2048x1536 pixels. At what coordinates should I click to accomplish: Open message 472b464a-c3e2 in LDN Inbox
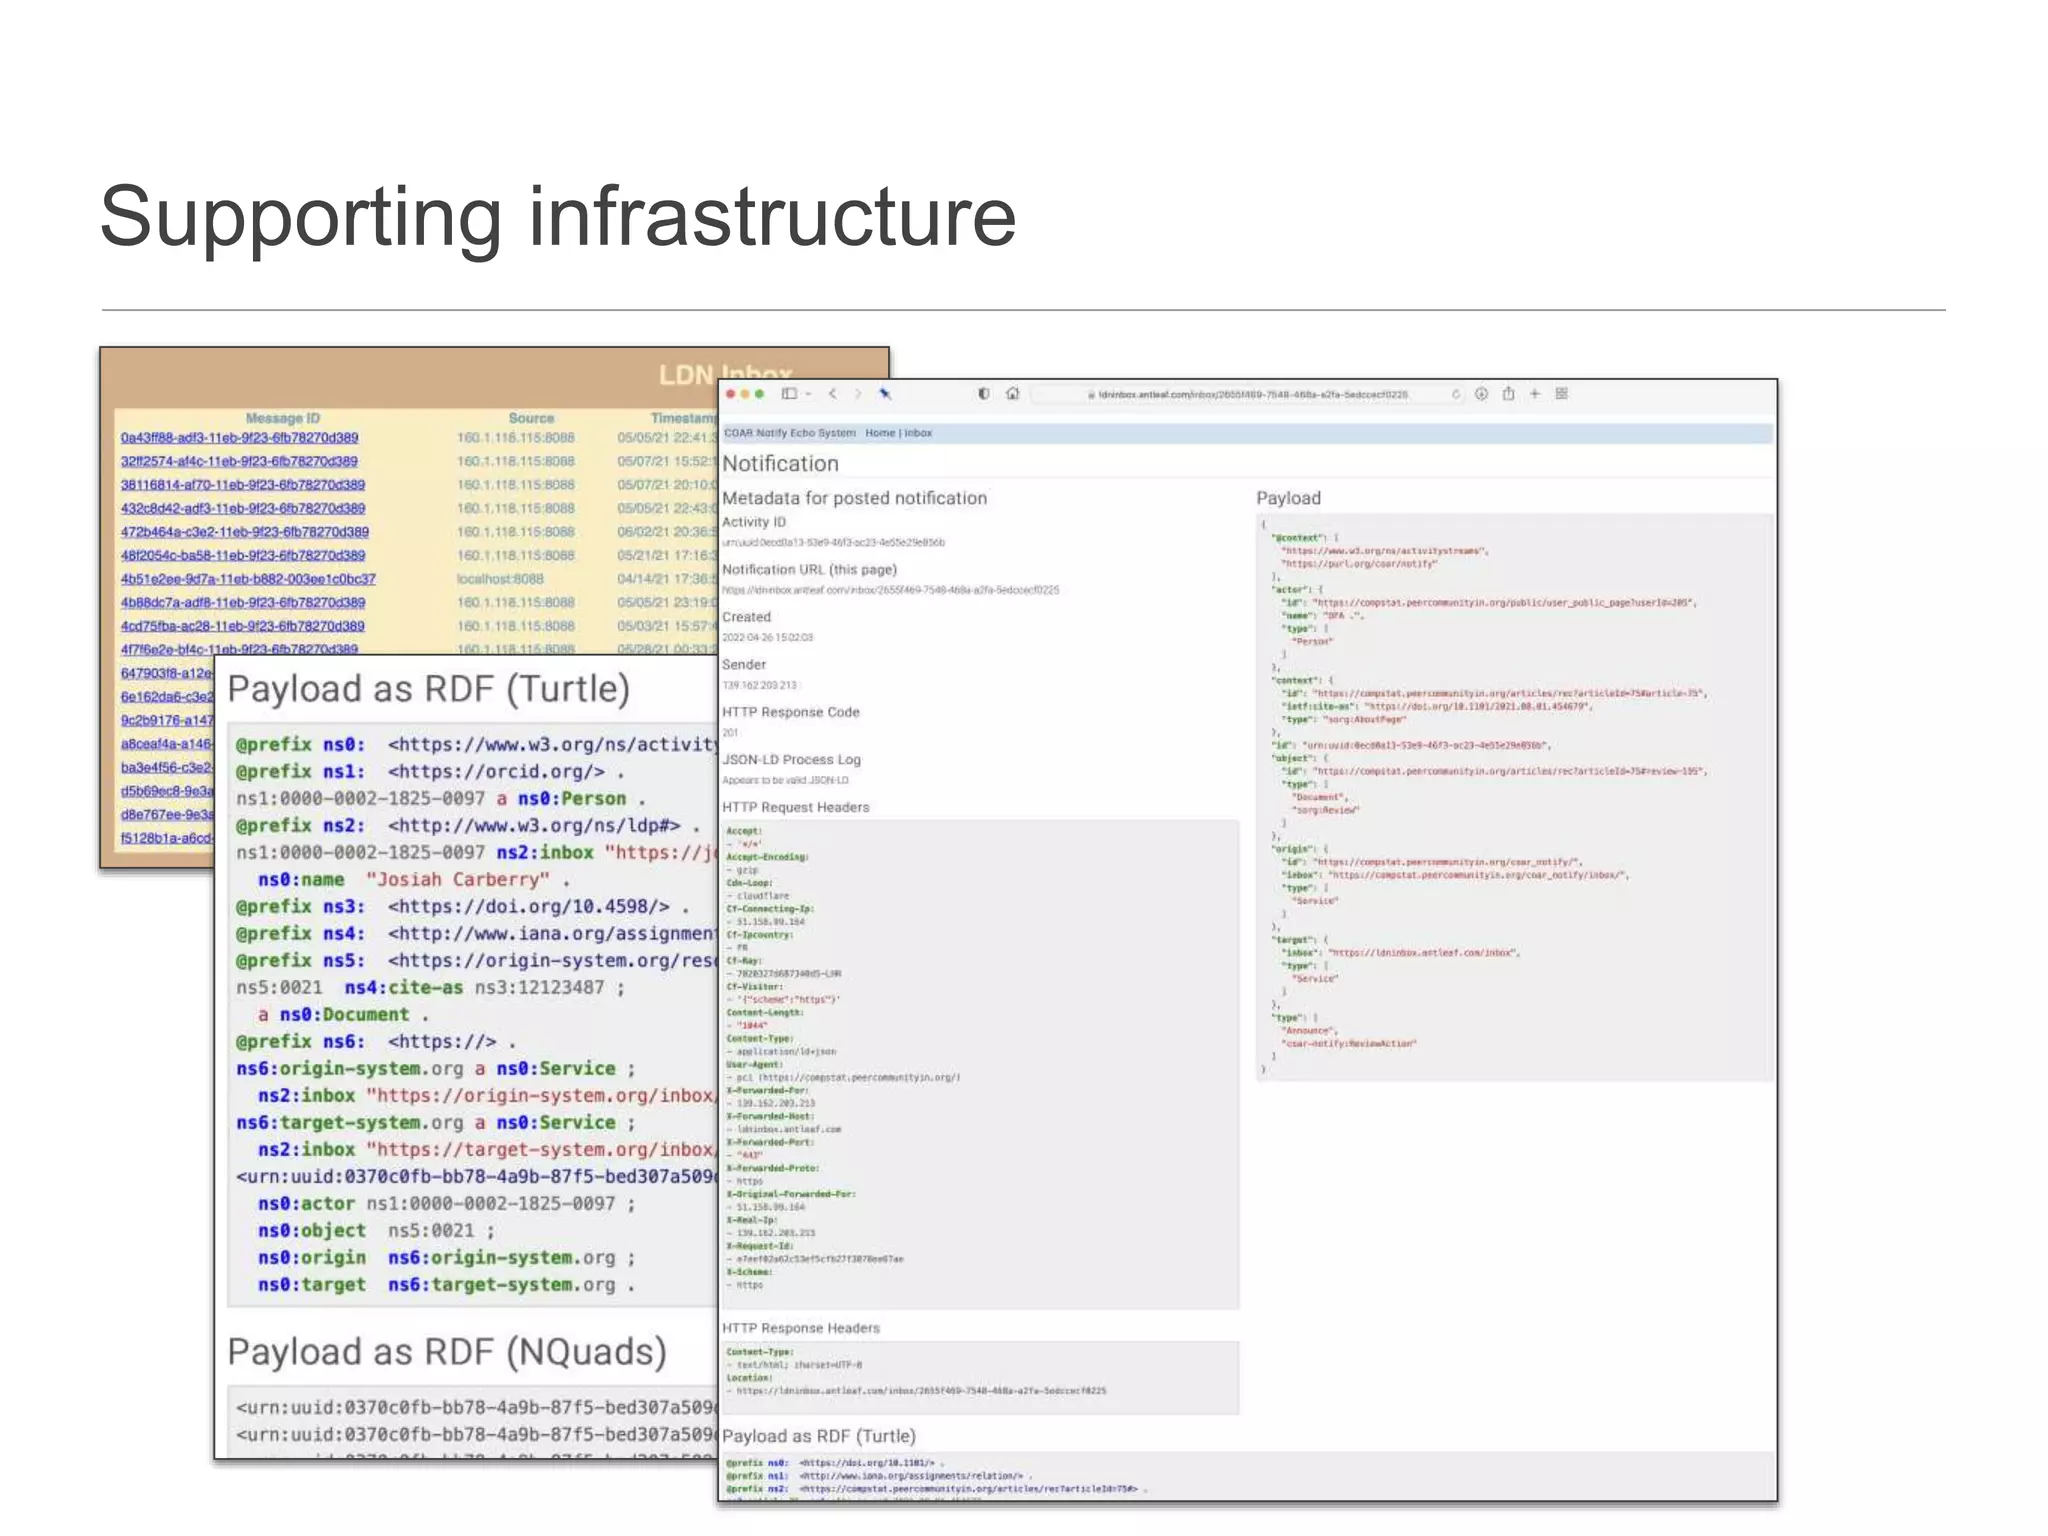tap(245, 533)
